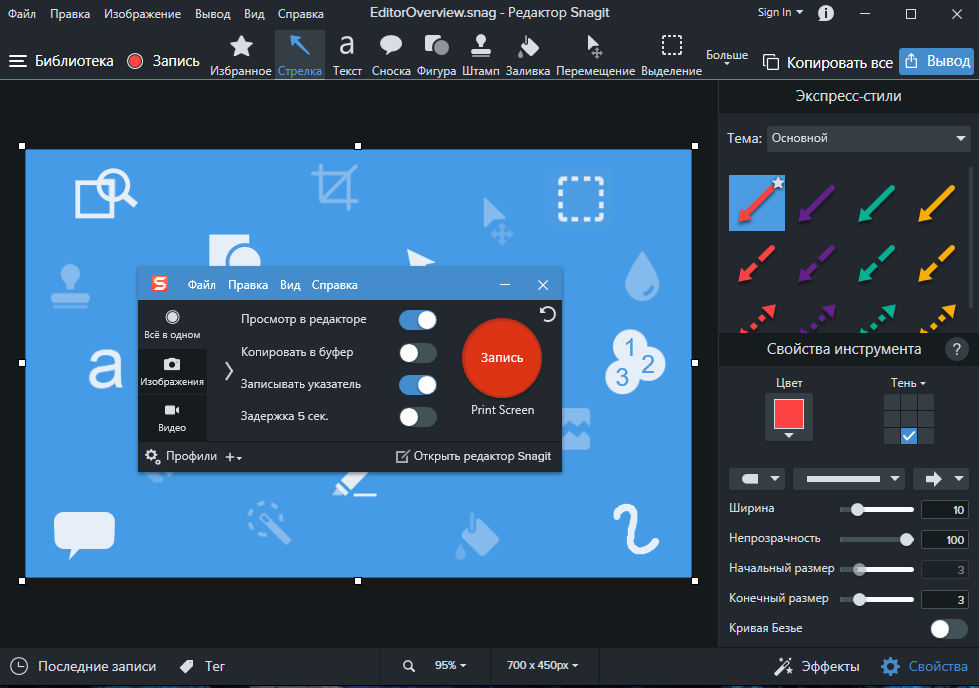Choose the solid purple arrow quick style

817,203
